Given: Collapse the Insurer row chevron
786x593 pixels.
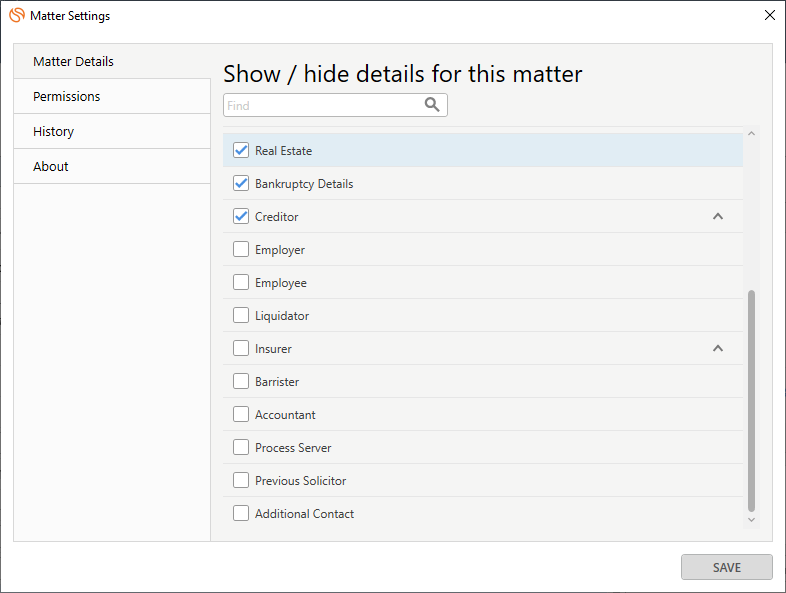Looking at the screenshot, I should tap(718, 348).
